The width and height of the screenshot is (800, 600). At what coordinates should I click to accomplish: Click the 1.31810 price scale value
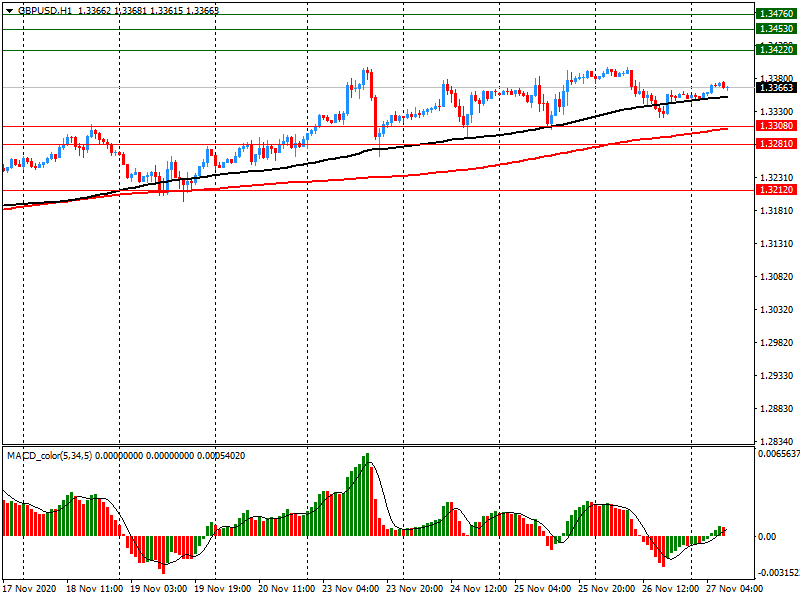click(x=777, y=210)
